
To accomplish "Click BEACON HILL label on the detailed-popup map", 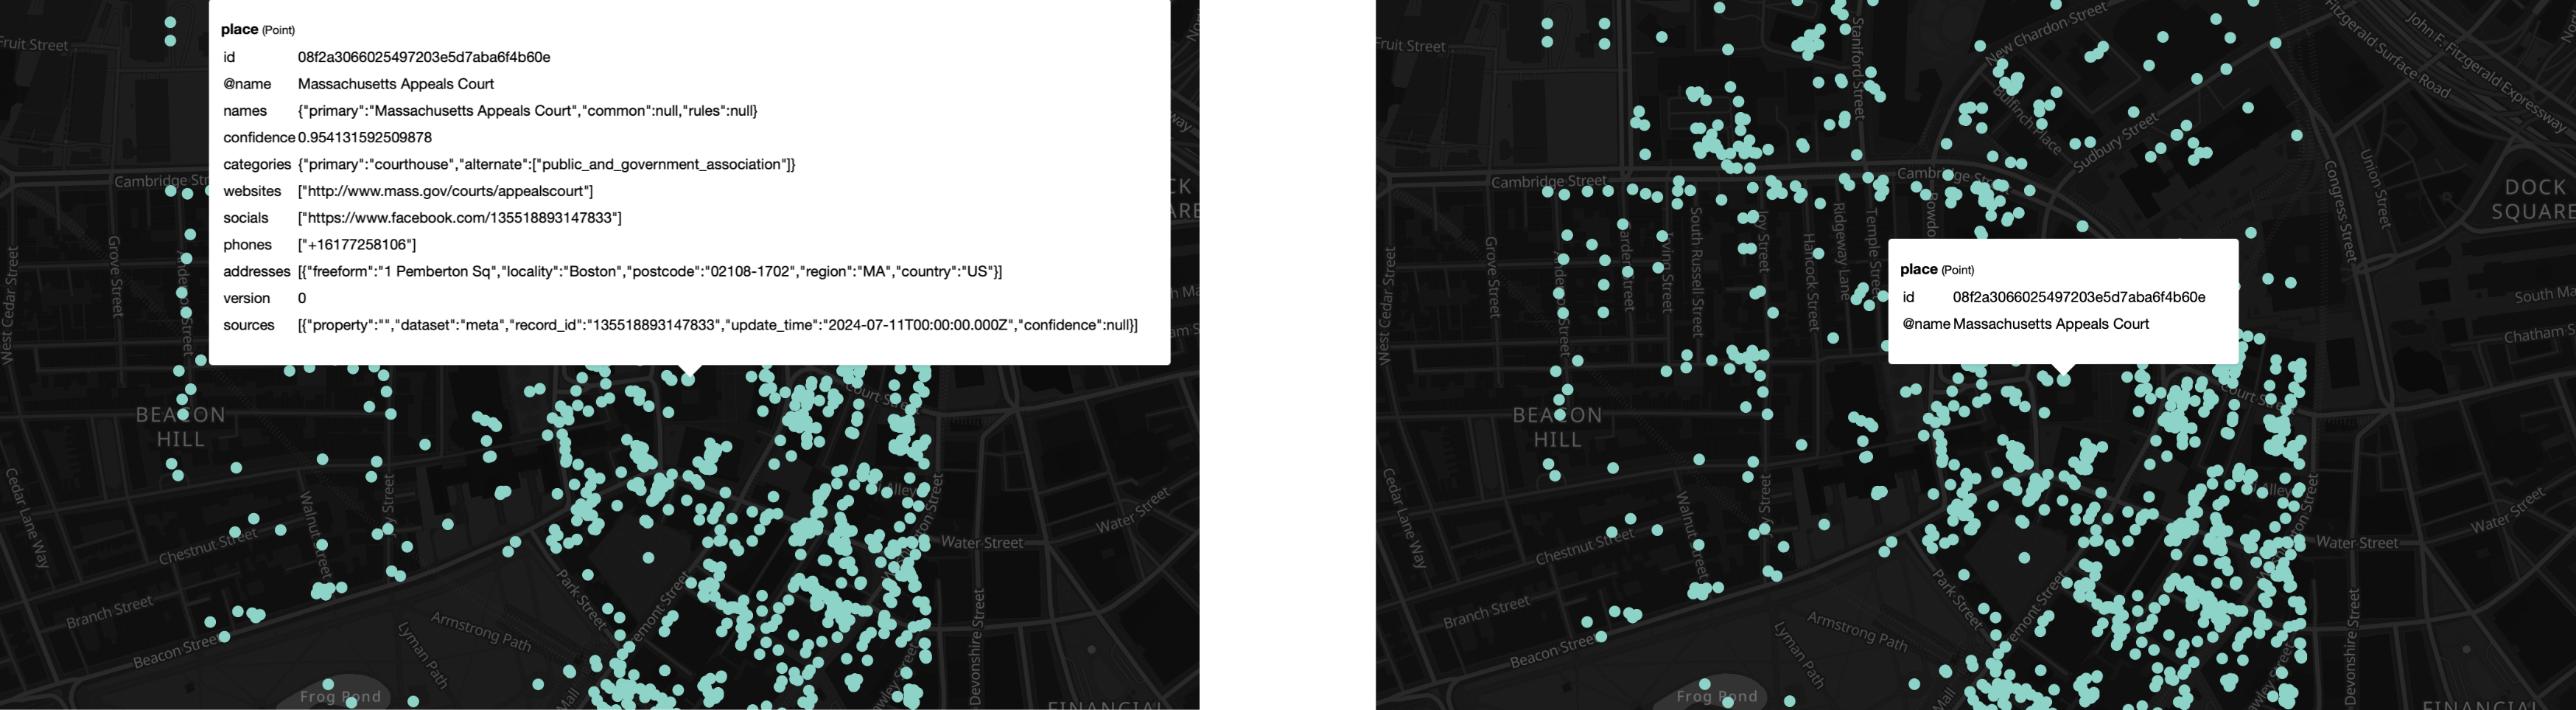I will click(x=181, y=427).
